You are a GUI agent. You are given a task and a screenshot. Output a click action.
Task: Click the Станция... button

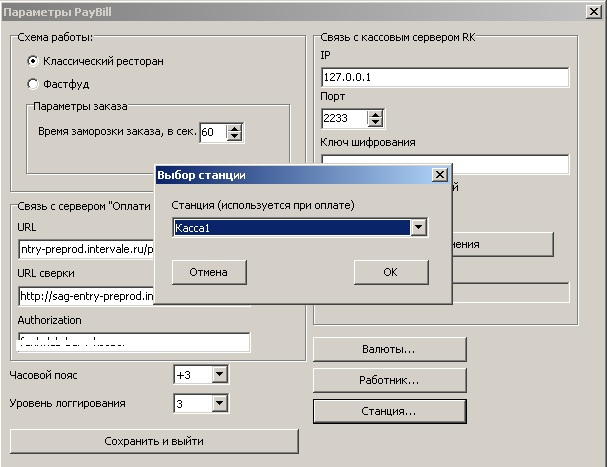pyautogui.click(x=389, y=411)
